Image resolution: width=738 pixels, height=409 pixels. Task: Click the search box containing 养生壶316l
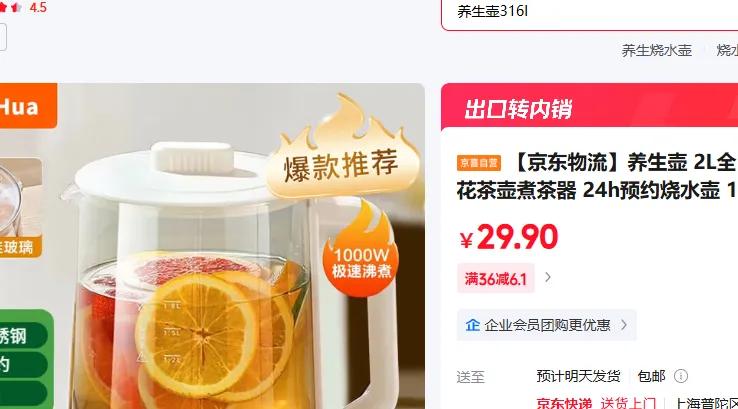tap(589, 13)
